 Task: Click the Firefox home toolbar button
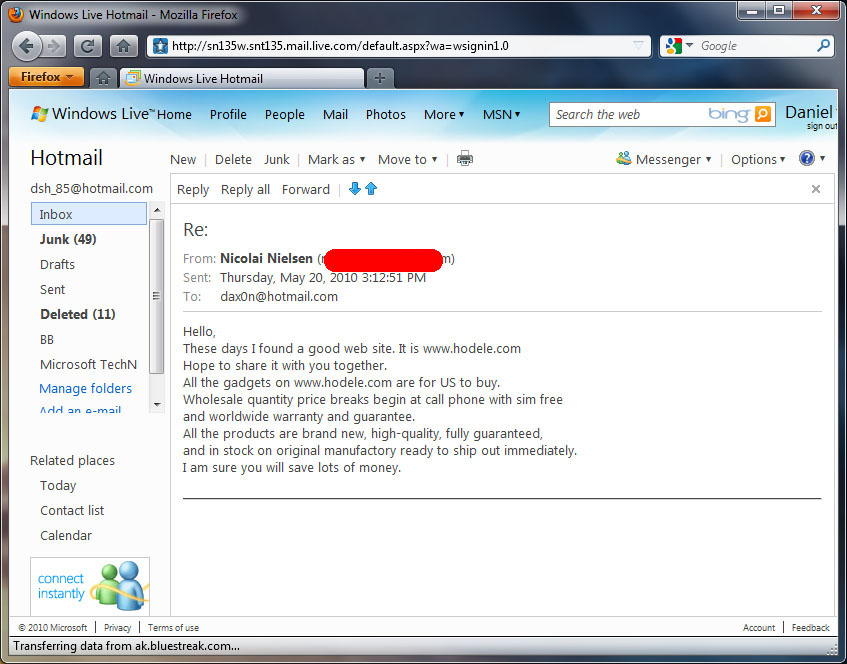coord(123,46)
